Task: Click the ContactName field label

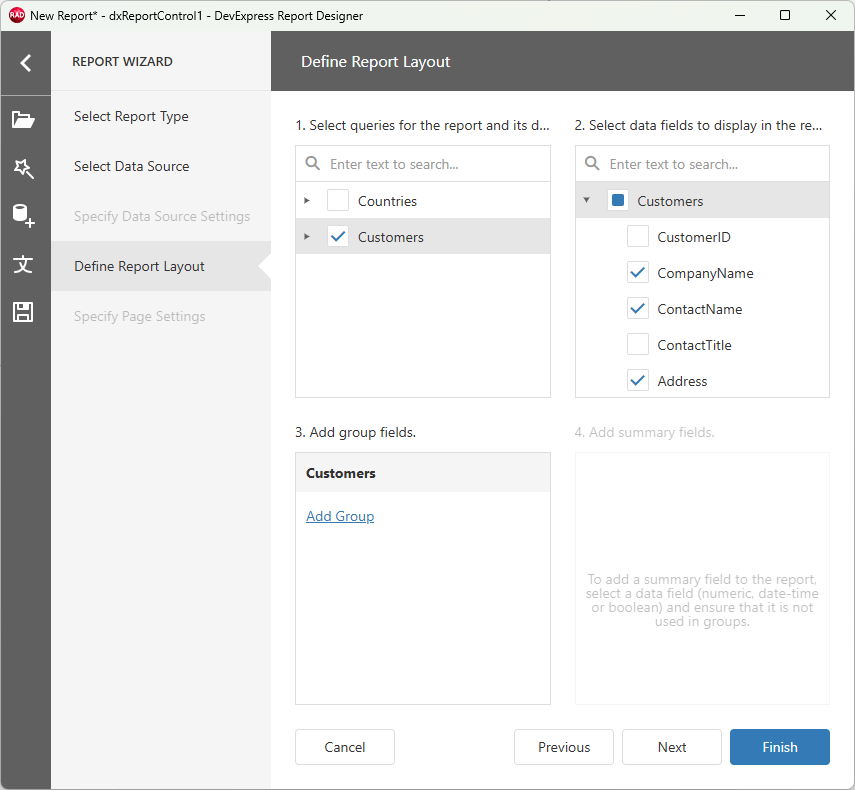Action: tap(700, 309)
